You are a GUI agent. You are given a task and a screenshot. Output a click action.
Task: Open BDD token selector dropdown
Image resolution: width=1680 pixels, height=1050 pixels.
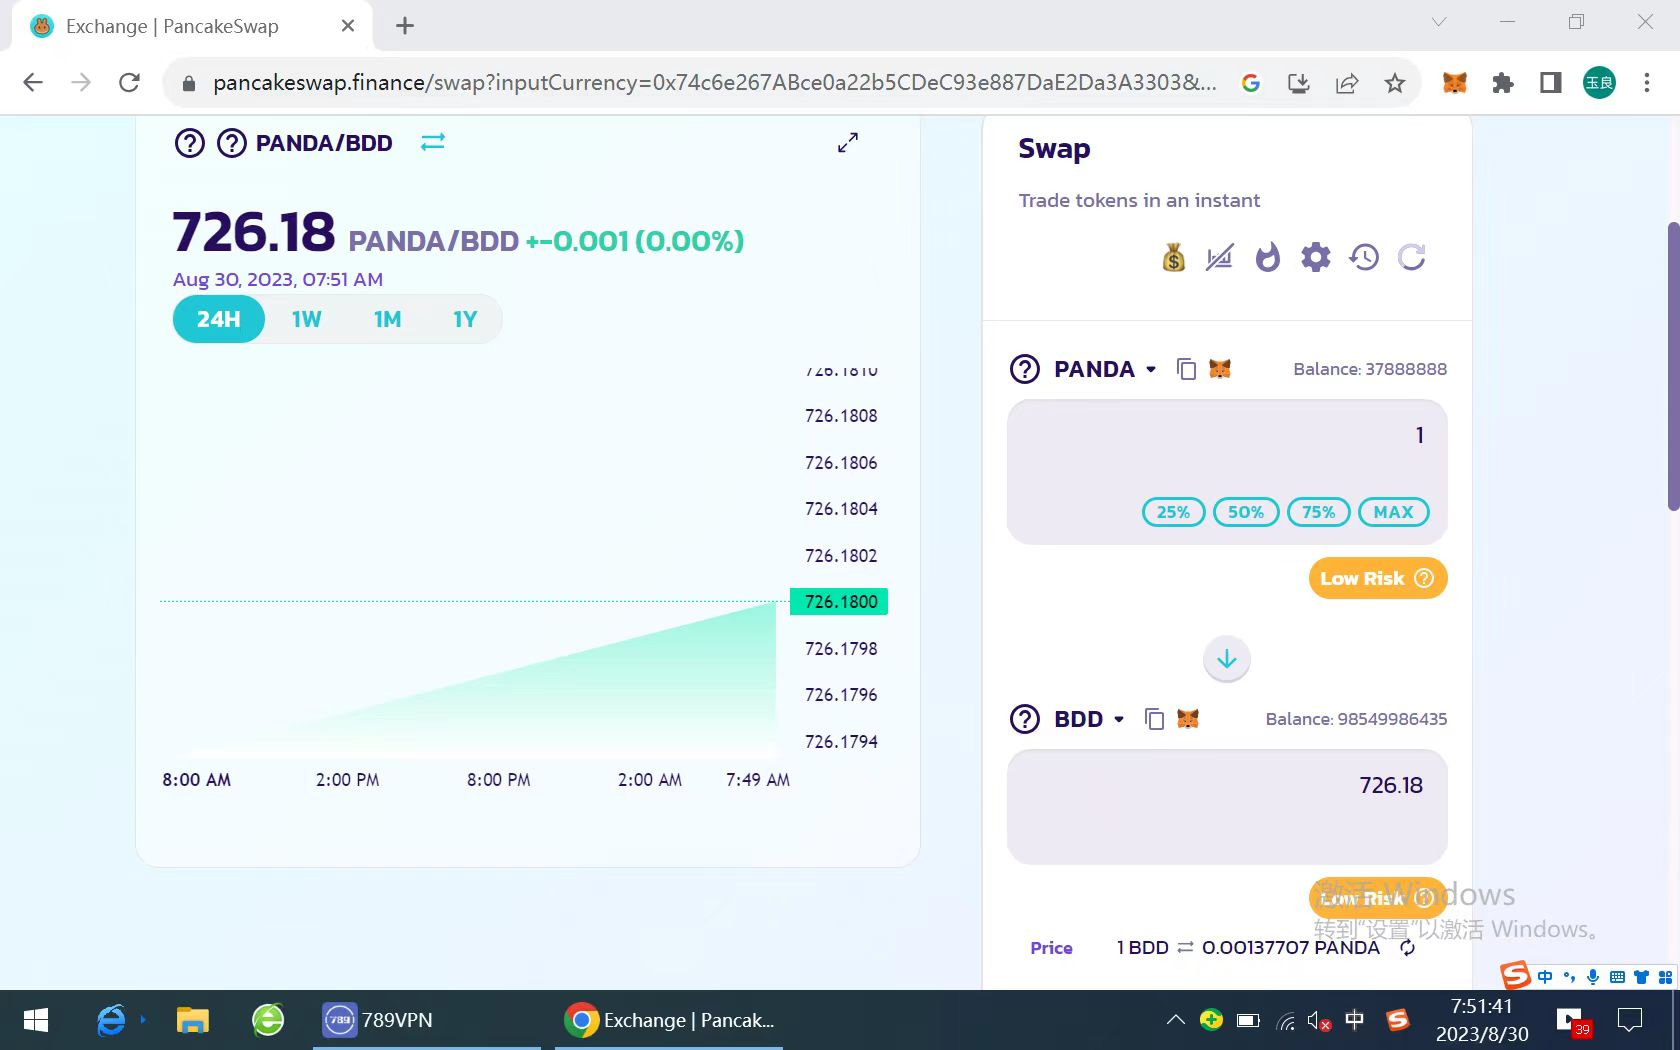[x=1088, y=719]
